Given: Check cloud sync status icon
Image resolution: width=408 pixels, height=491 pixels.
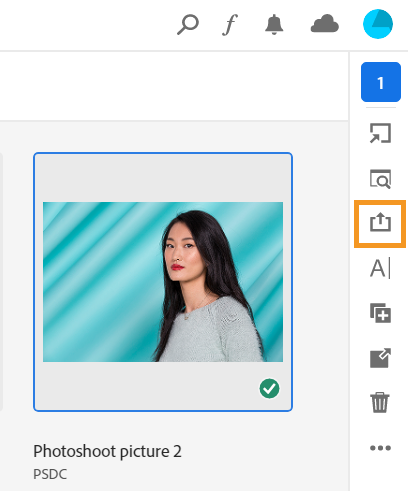Looking at the screenshot, I should (x=324, y=24).
